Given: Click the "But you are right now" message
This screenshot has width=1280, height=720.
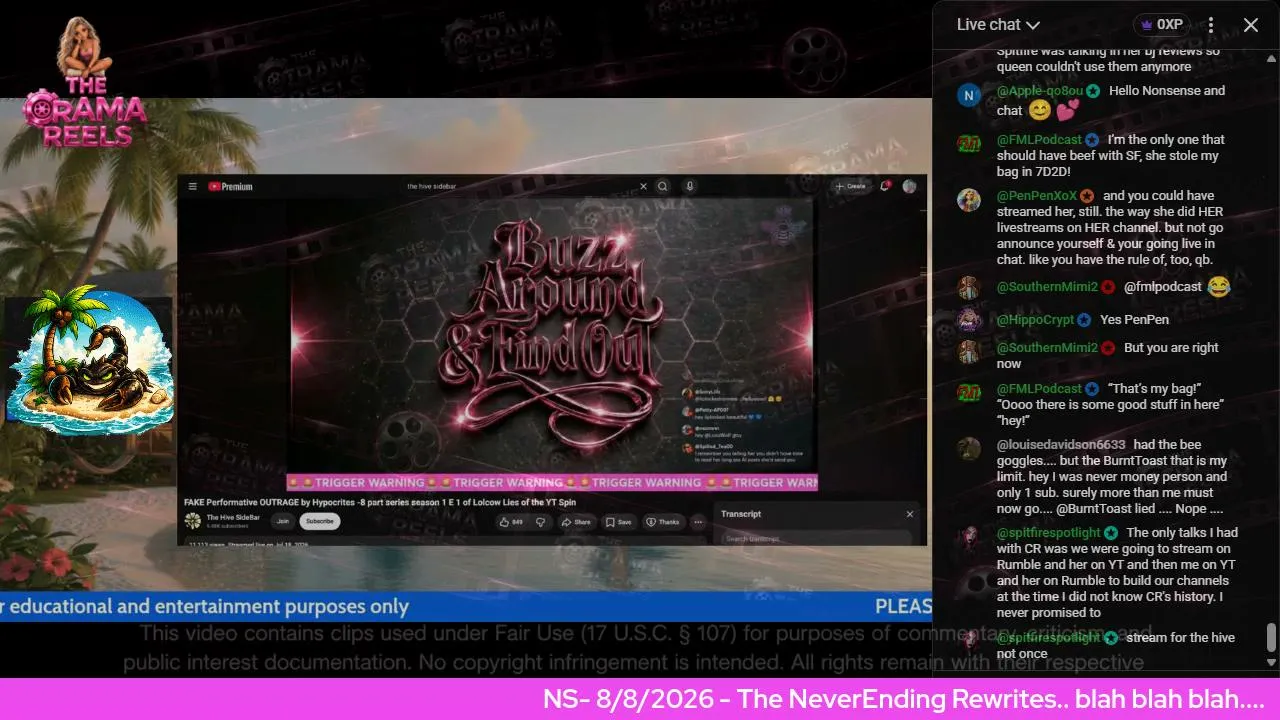Looking at the screenshot, I should 1108,356.
